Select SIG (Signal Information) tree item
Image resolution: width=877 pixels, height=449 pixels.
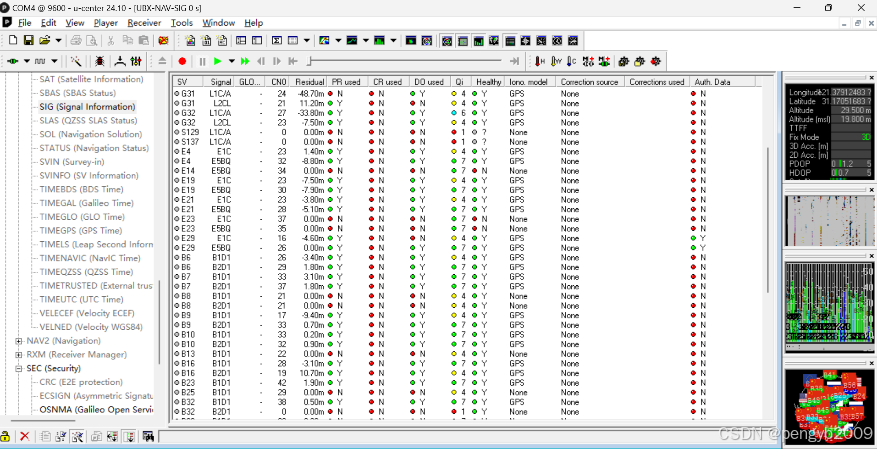(87, 107)
